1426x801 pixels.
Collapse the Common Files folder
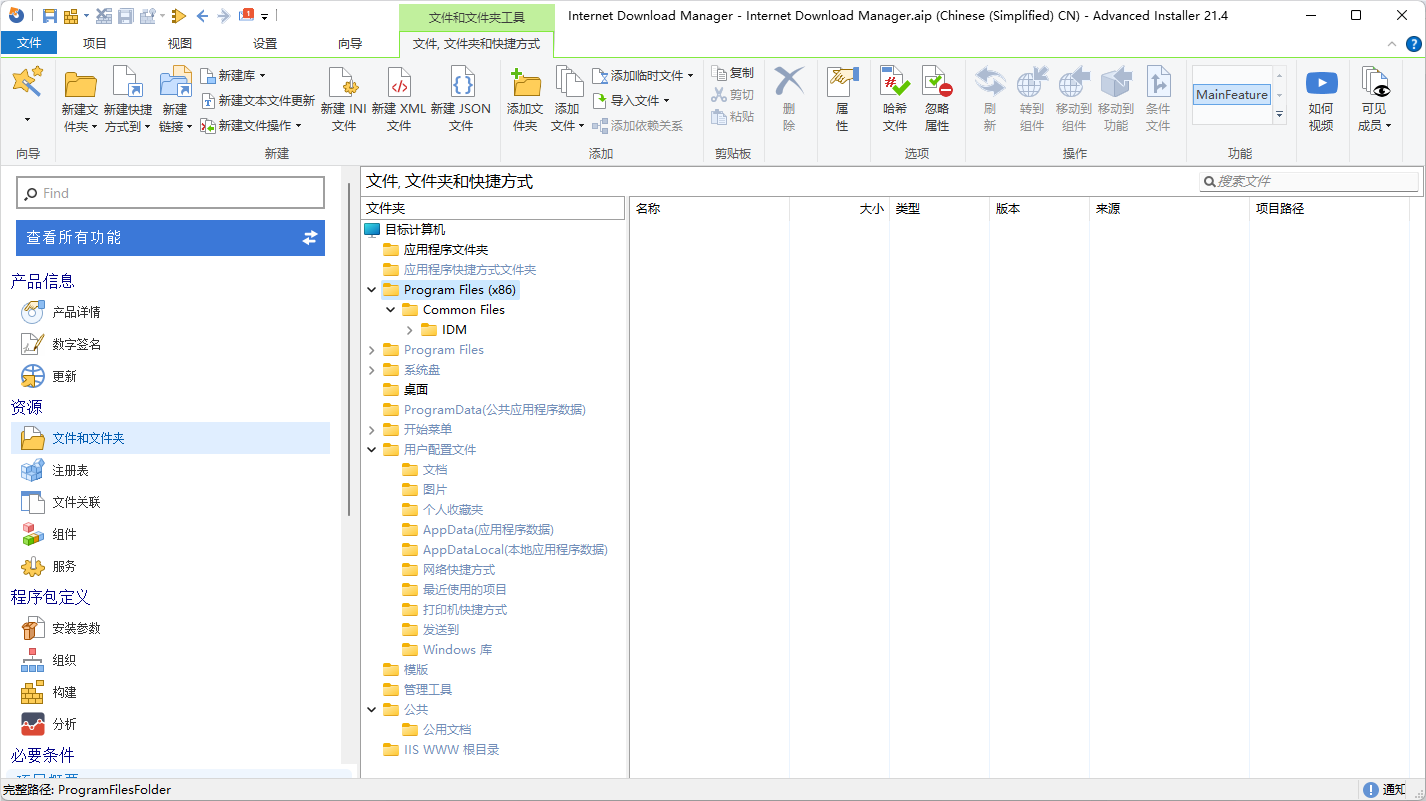391,310
